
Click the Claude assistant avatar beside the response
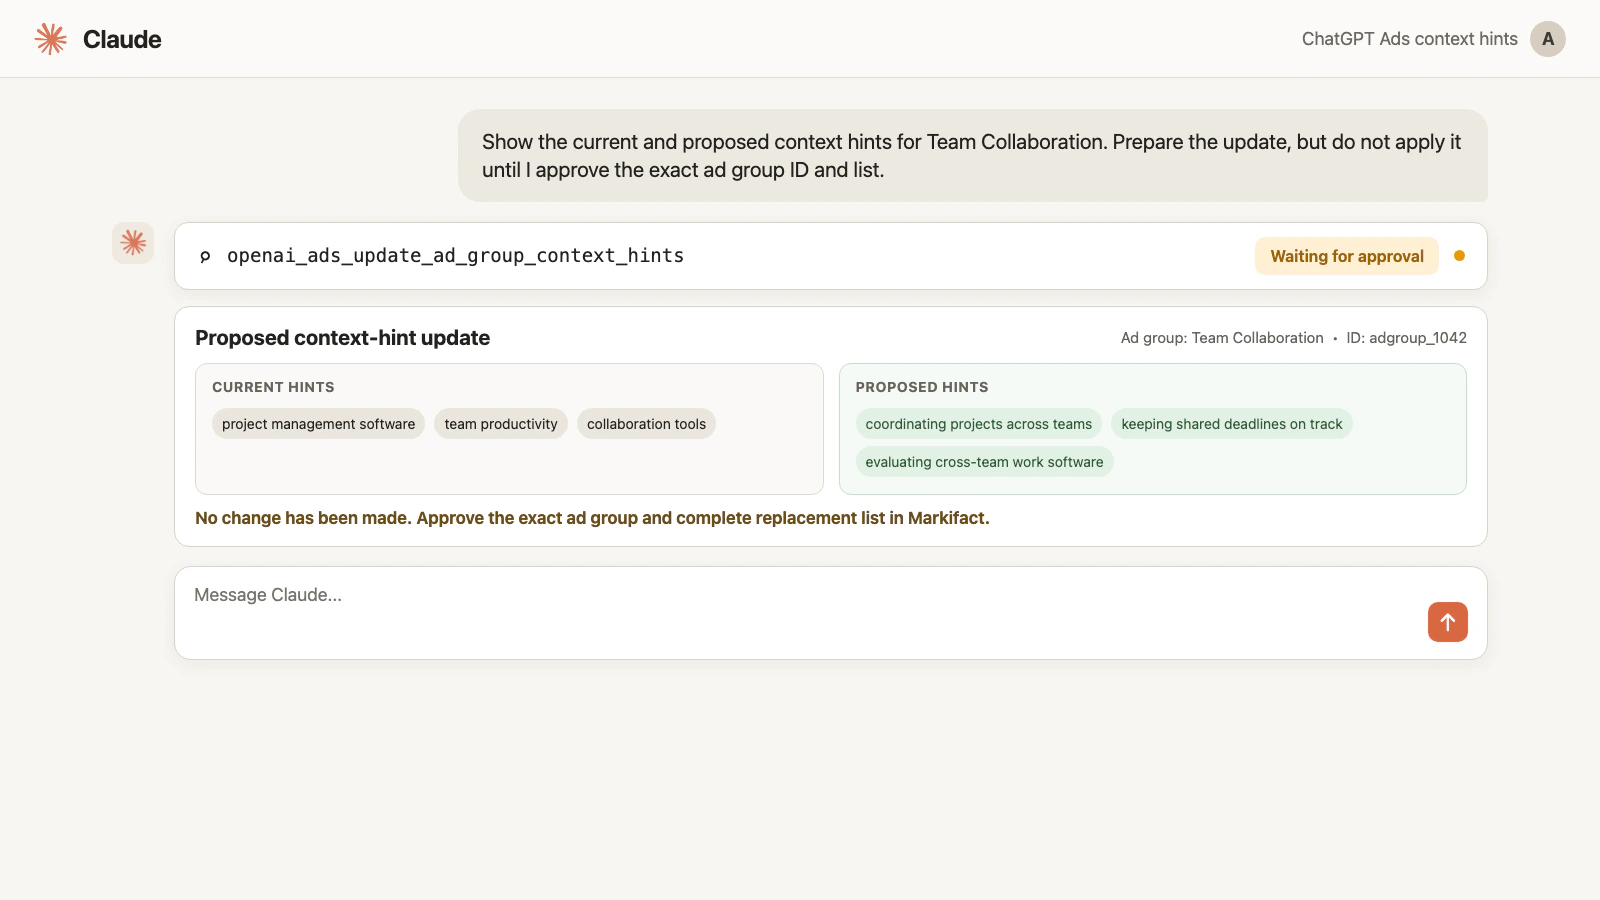click(133, 243)
